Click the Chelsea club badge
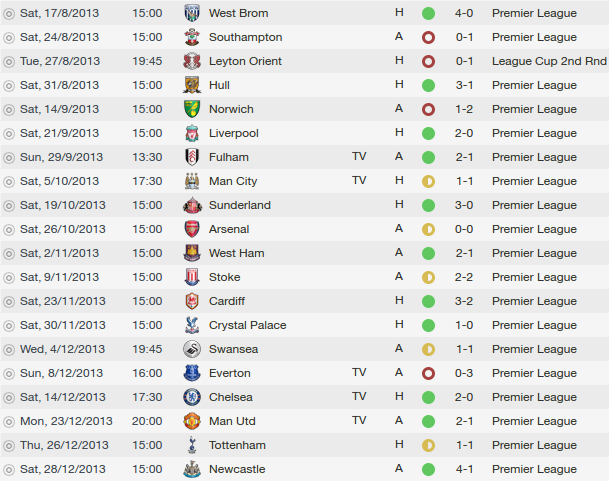The image size is (609, 481). [192, 397]
